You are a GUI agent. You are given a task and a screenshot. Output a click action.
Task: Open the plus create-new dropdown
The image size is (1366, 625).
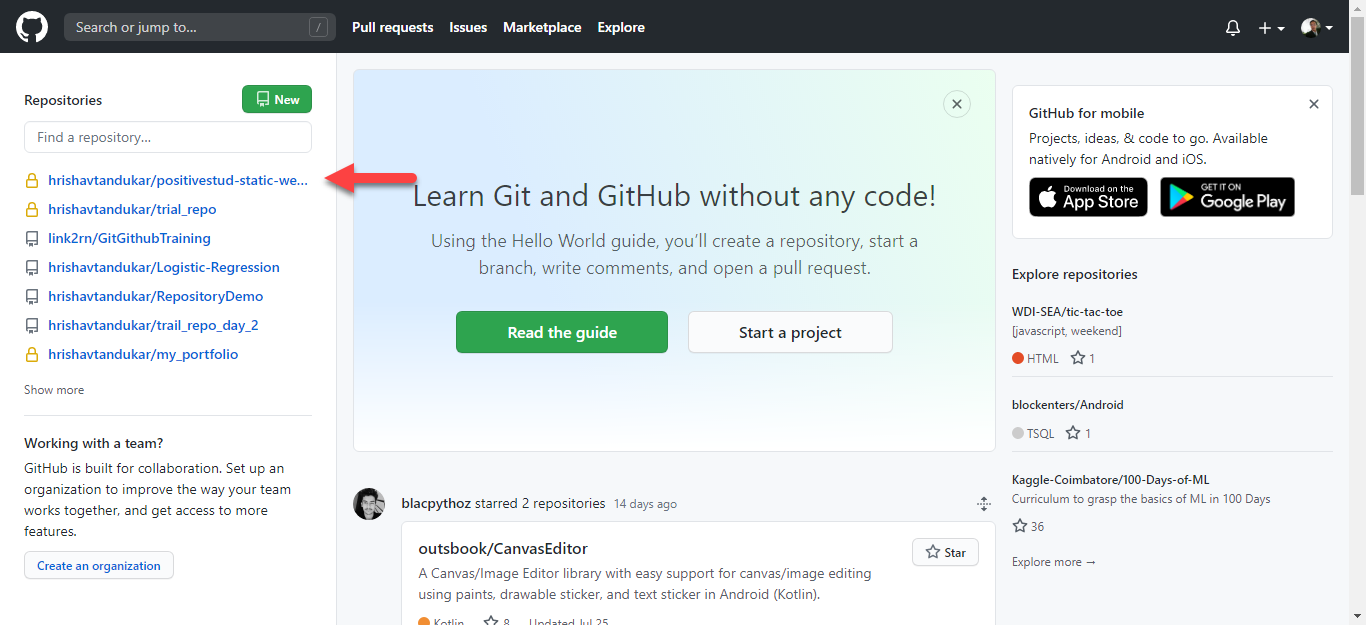1271,28
